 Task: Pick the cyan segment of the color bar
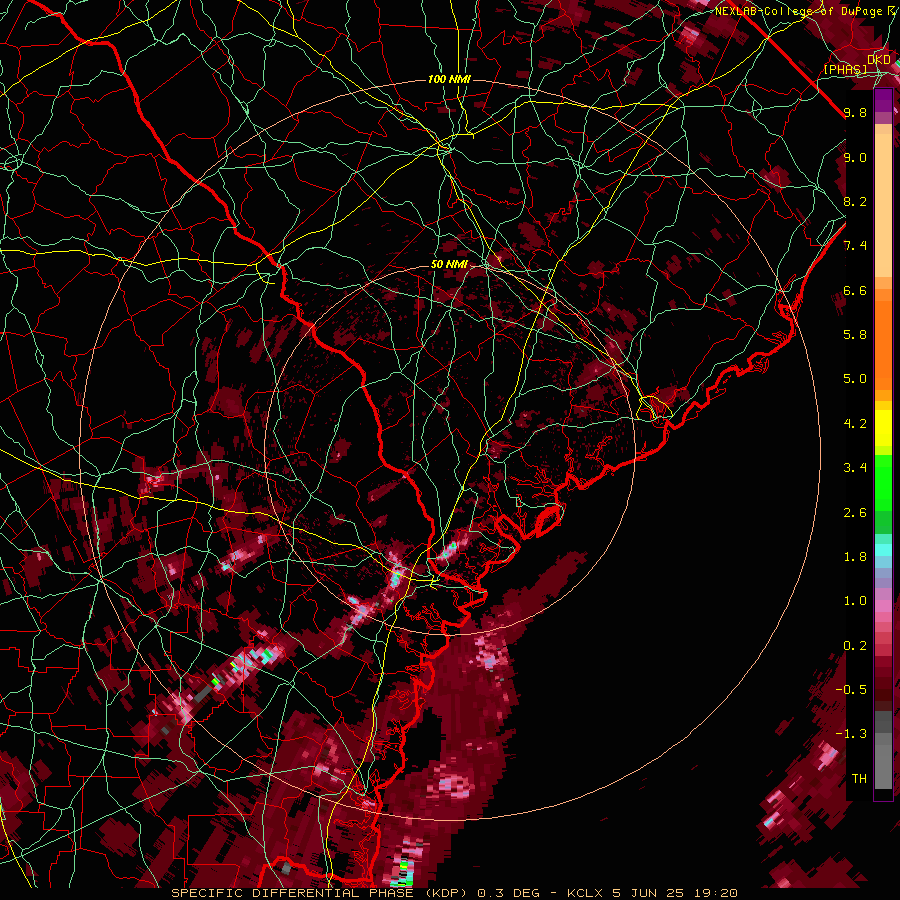pos(883,549)
